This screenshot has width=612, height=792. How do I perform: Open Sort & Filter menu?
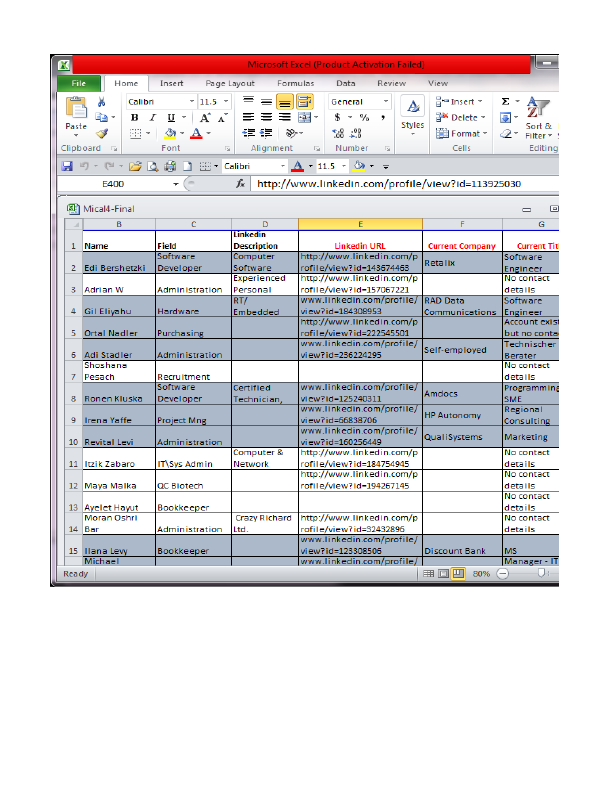tap(538, 118)
